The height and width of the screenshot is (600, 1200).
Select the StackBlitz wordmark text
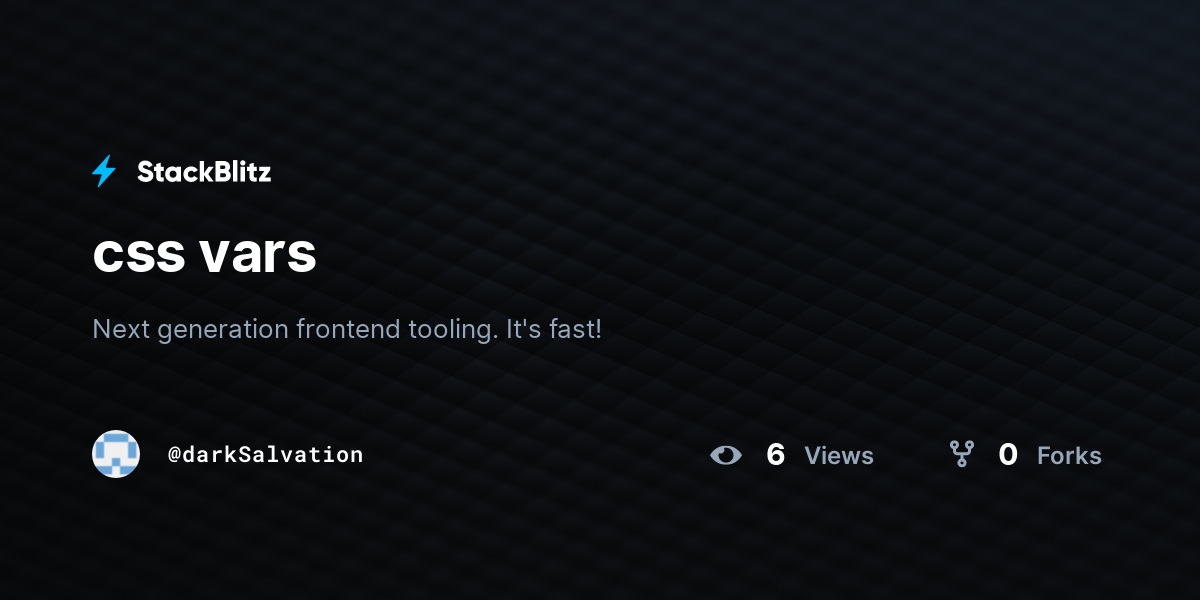tap(204, 172)
